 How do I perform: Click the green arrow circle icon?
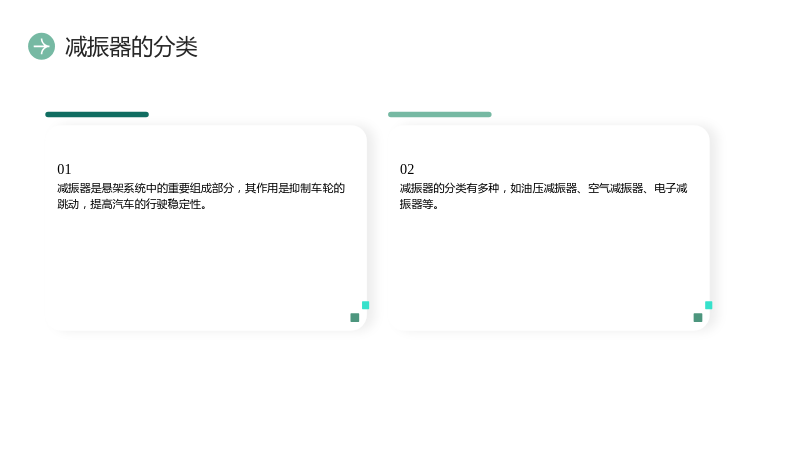click(x=41, y=46)
